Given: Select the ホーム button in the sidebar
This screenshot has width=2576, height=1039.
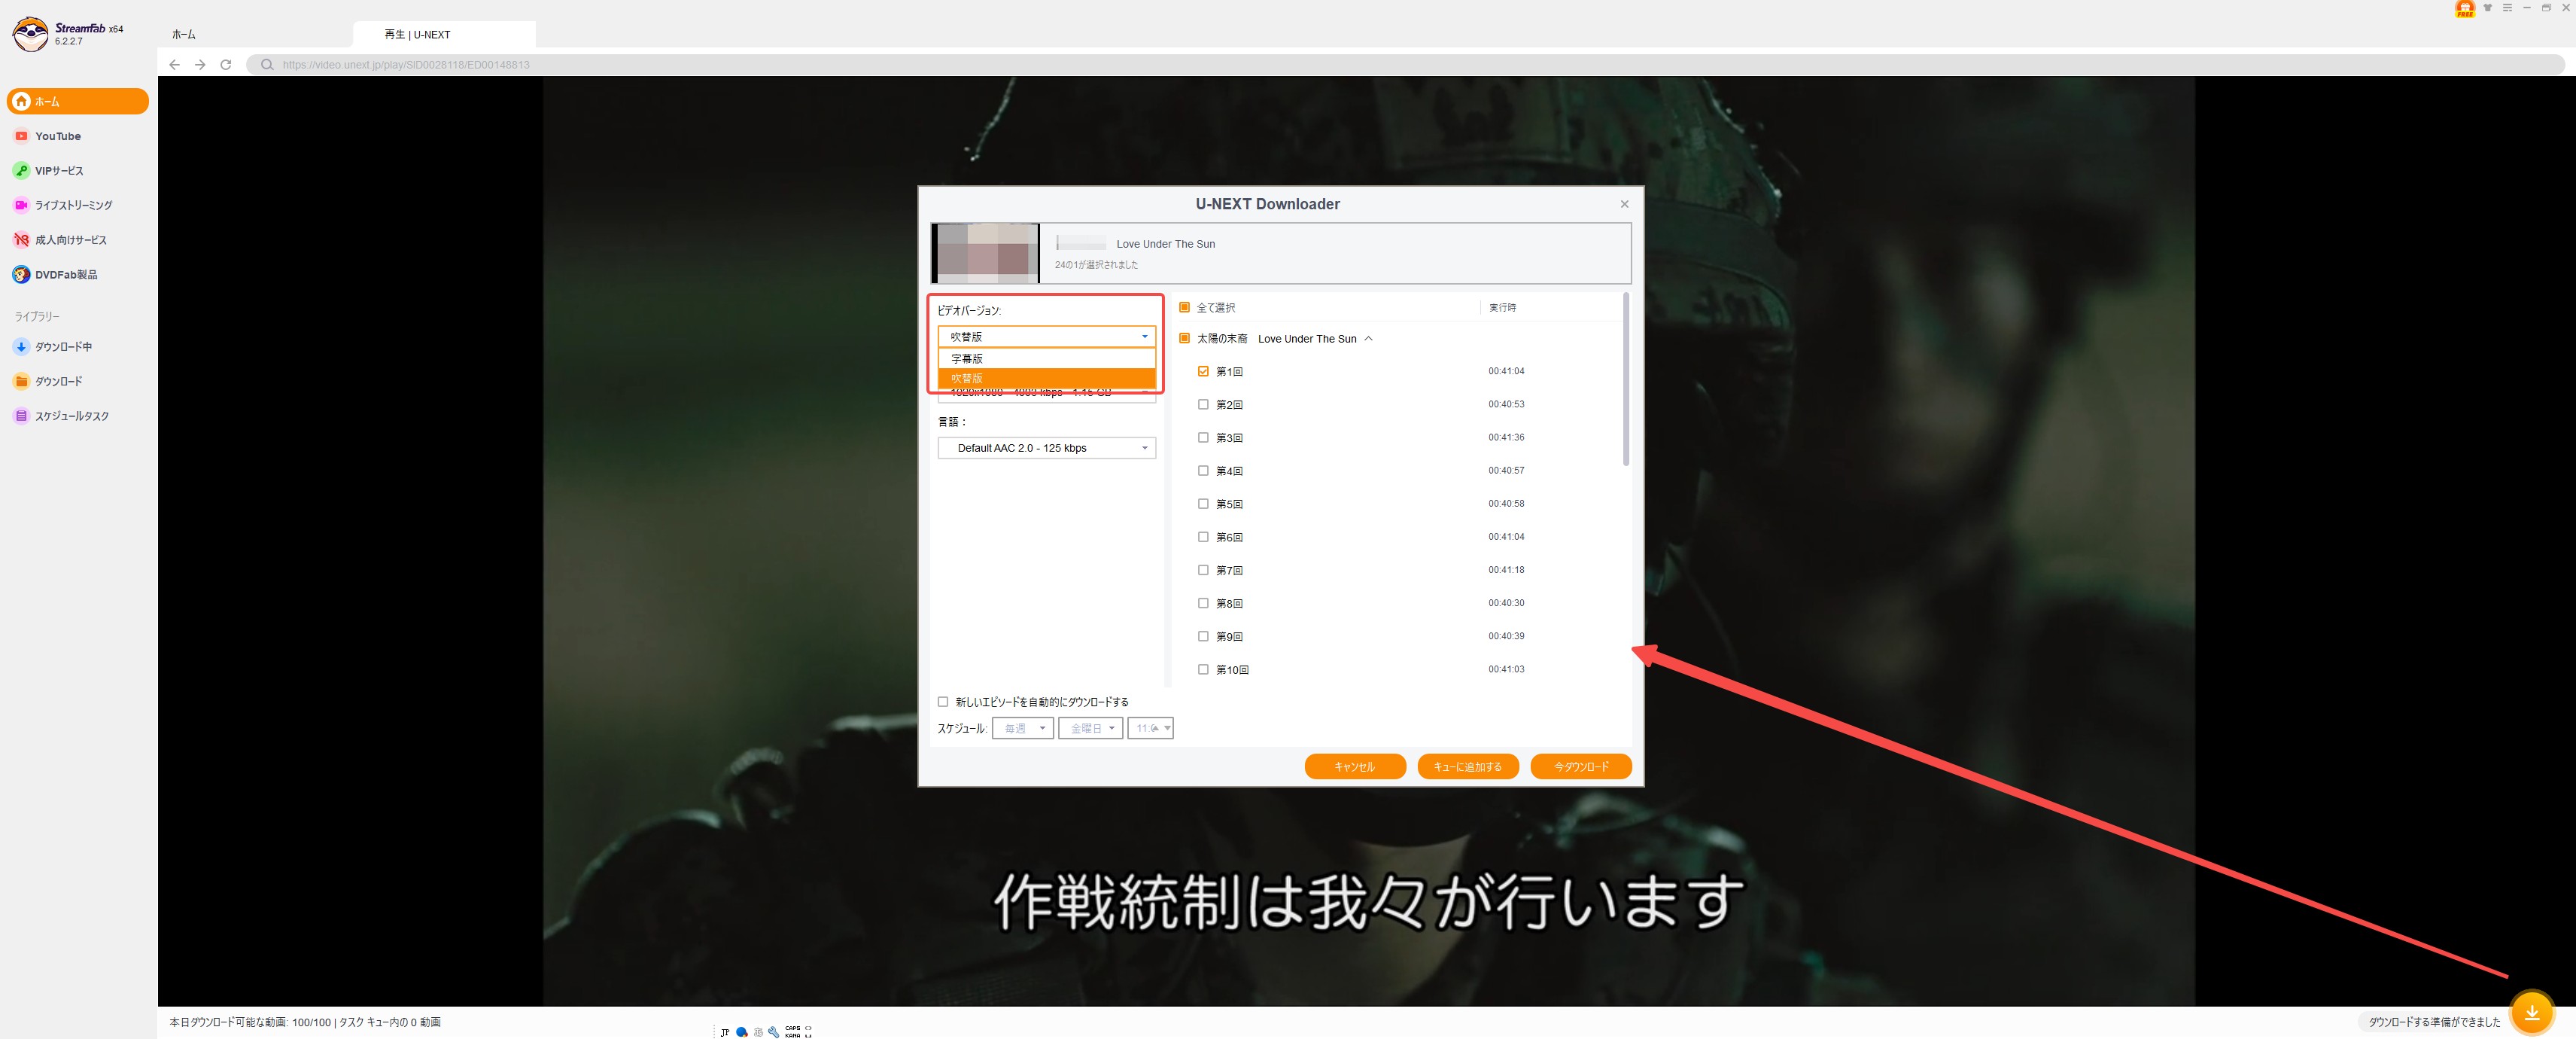Looking at the screenshot, I should (x=78, y=101).
